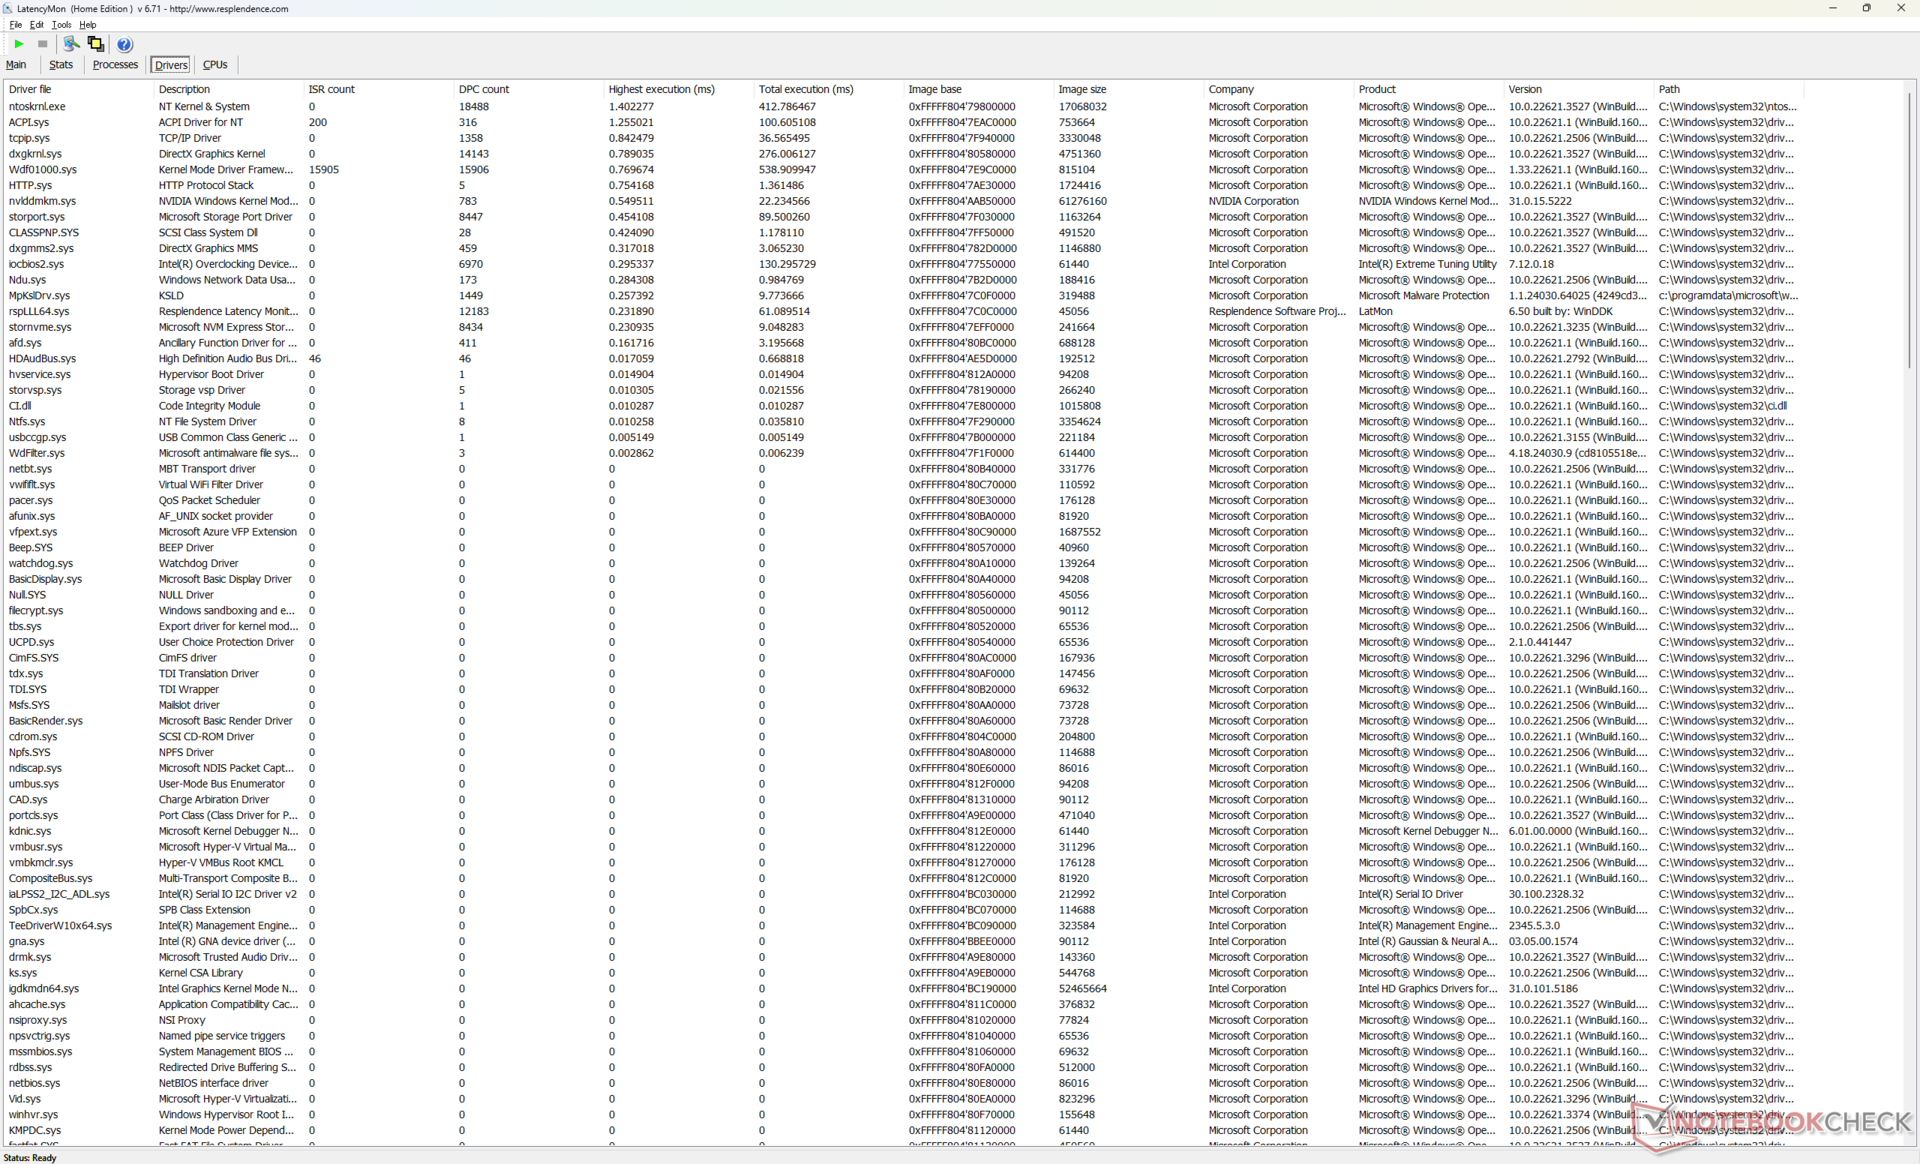Switch to the Stats tab

click(61, 65)
